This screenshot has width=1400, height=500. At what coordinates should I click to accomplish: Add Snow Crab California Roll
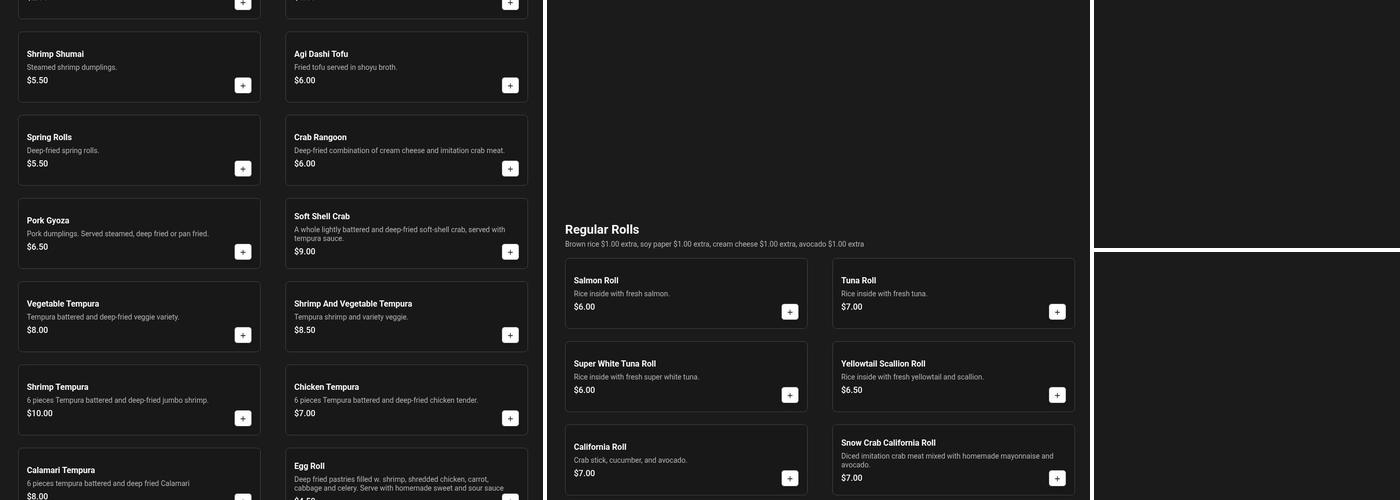tap(1057, 478)
